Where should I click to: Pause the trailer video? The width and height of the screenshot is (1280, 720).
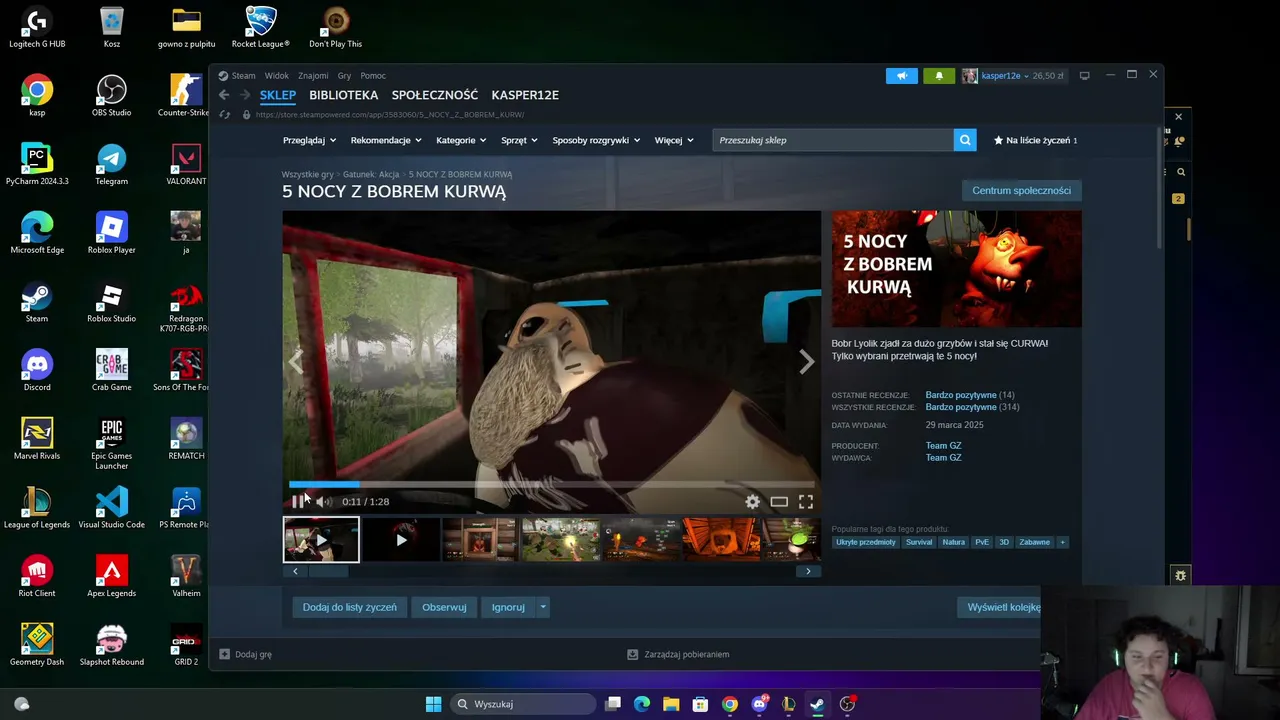(298, 502)
